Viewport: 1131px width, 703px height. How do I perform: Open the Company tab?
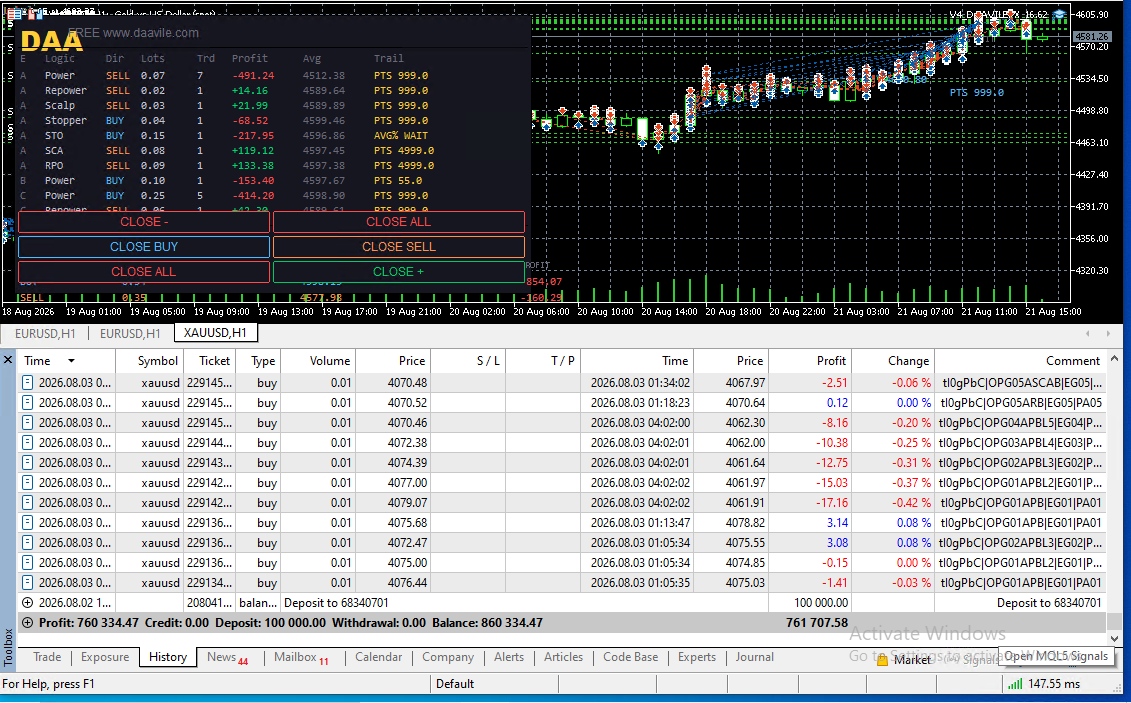[x=448, y=657]
